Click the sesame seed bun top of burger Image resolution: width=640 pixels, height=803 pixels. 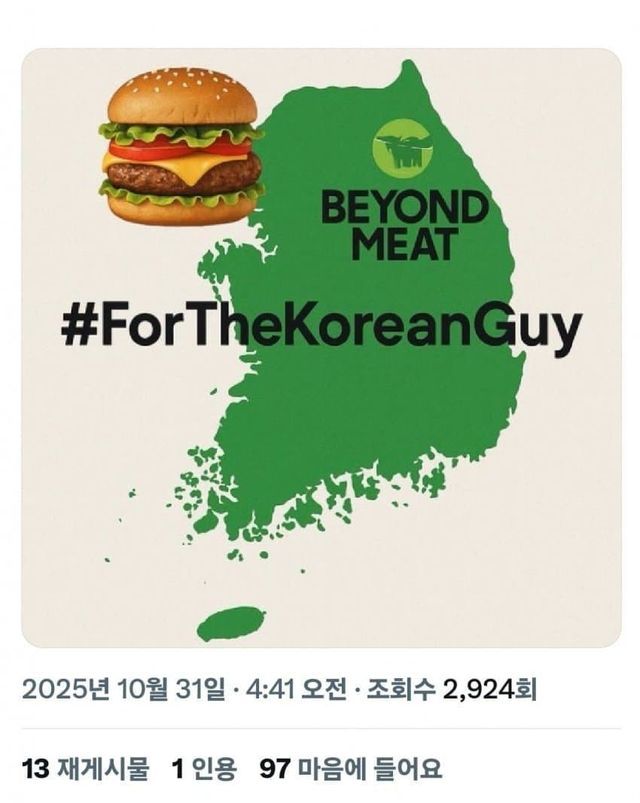(183, 96)
